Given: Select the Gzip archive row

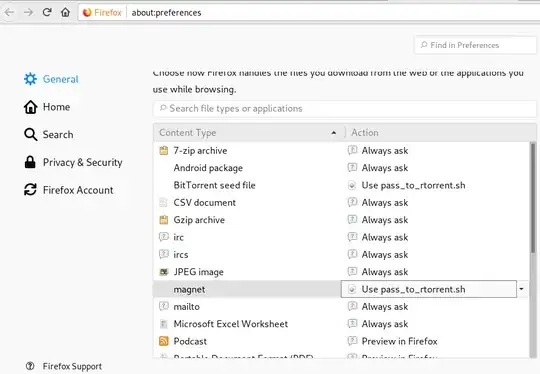Looking at the screenshot, I should point(342,220).
